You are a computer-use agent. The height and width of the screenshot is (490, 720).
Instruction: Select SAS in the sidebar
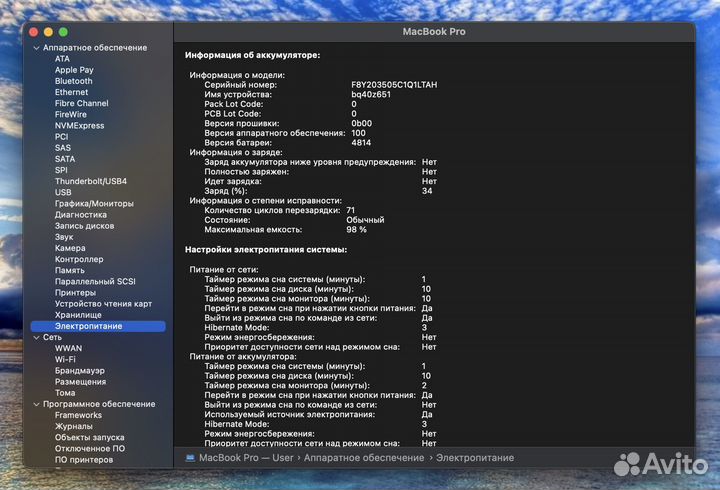[62, 148]
